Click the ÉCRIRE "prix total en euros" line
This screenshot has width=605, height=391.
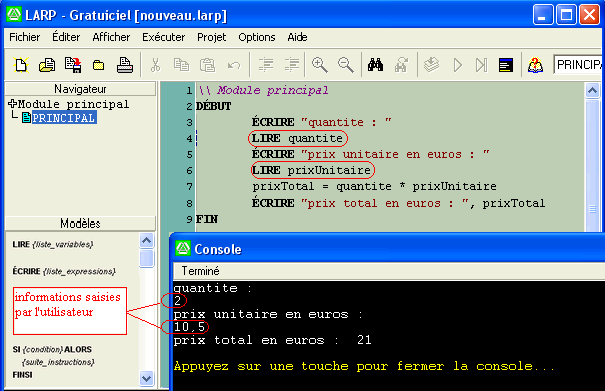pos(398,203)
